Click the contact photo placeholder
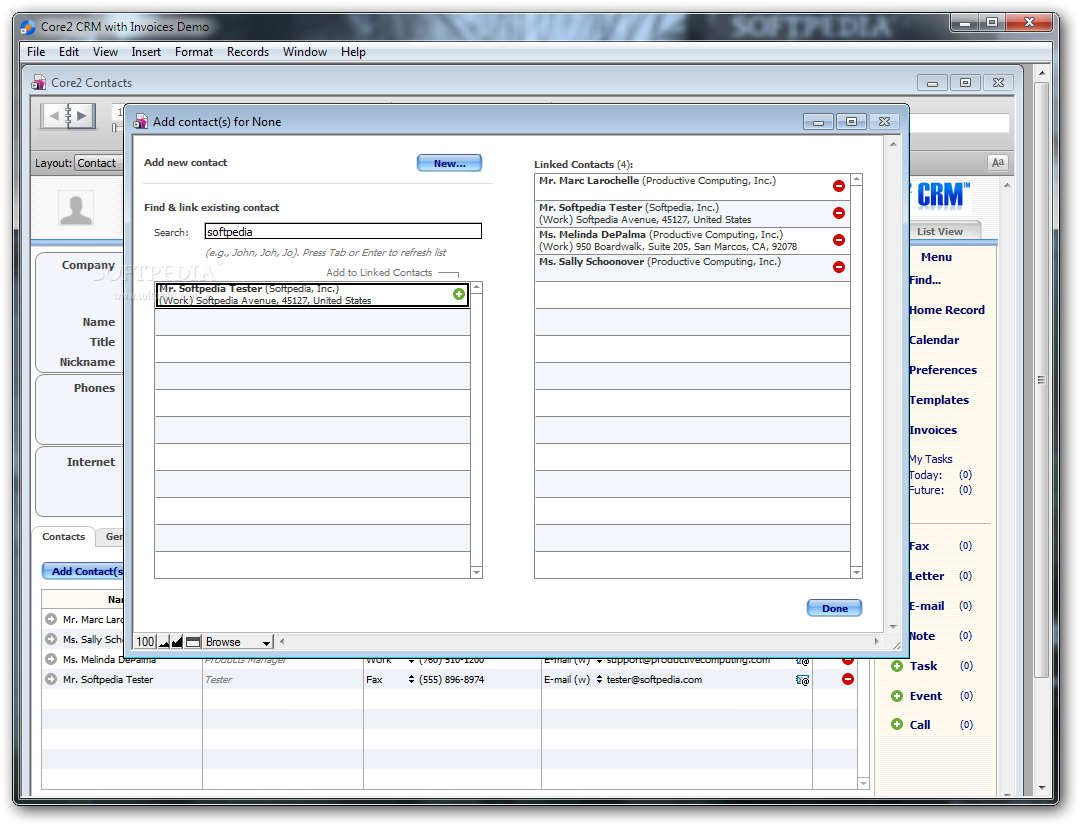This screenshot has height=826, width=1080. point(76,209)
